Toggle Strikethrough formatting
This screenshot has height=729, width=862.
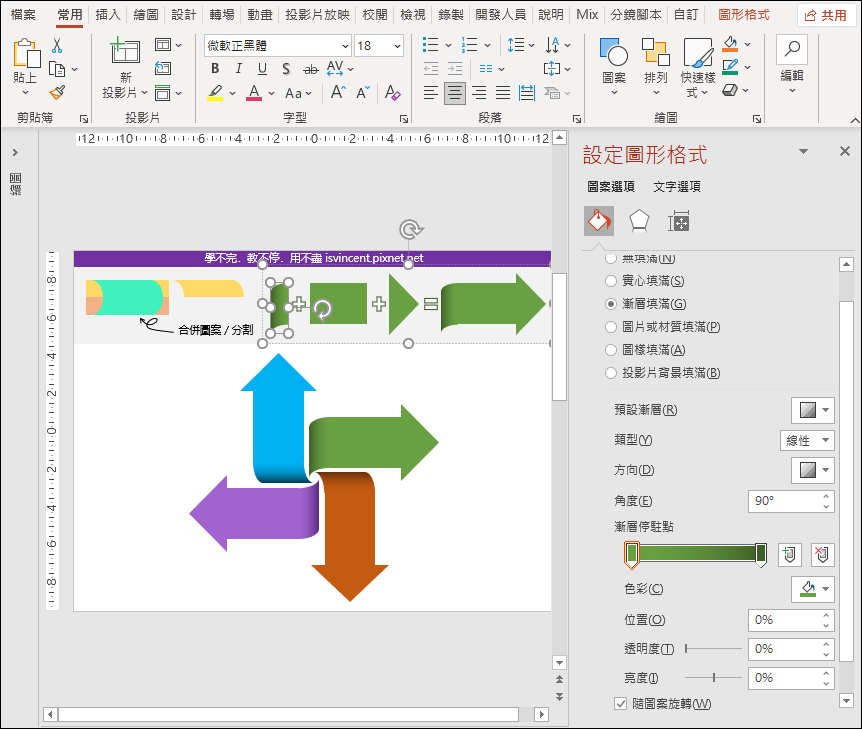tap(311, 69)
